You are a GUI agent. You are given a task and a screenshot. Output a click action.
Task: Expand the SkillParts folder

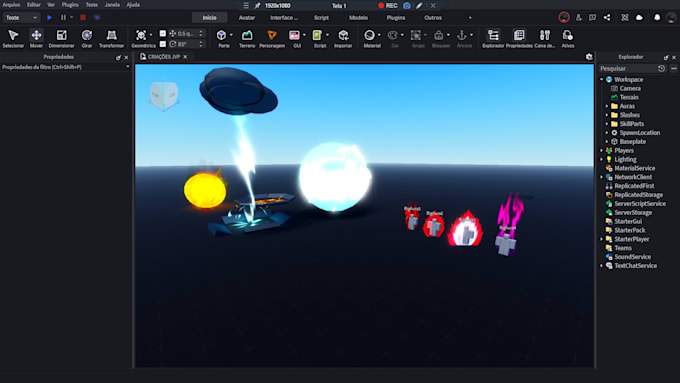click(x=607, y=124)
